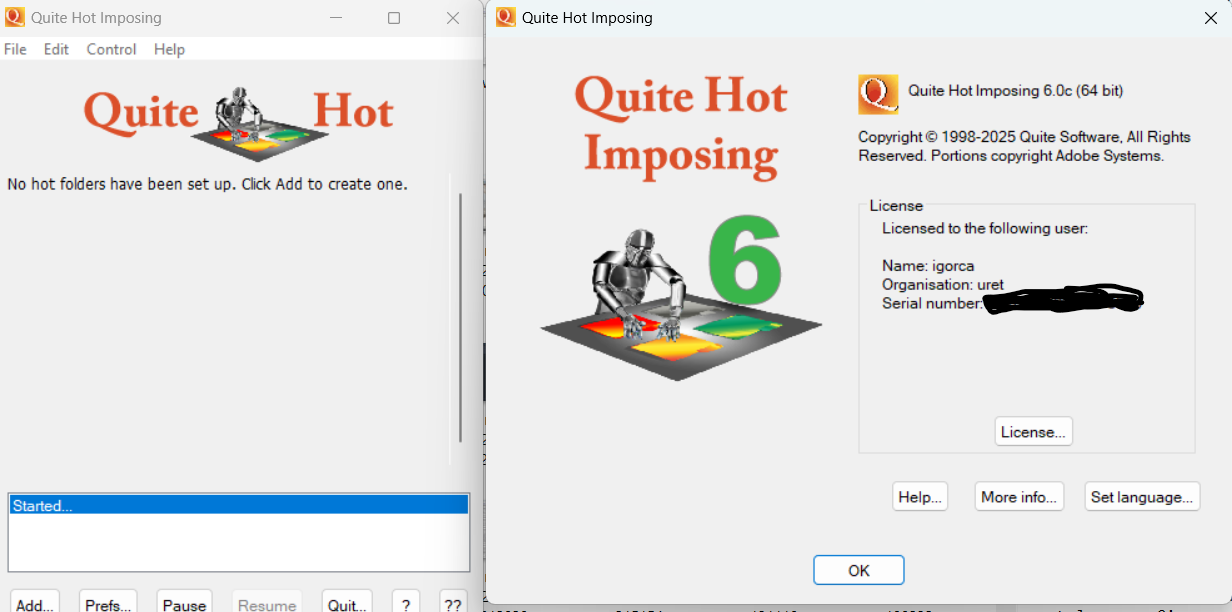Viewport: 1232px width, 612px height.
Task: Click the More info... button
Action: 1019,497
